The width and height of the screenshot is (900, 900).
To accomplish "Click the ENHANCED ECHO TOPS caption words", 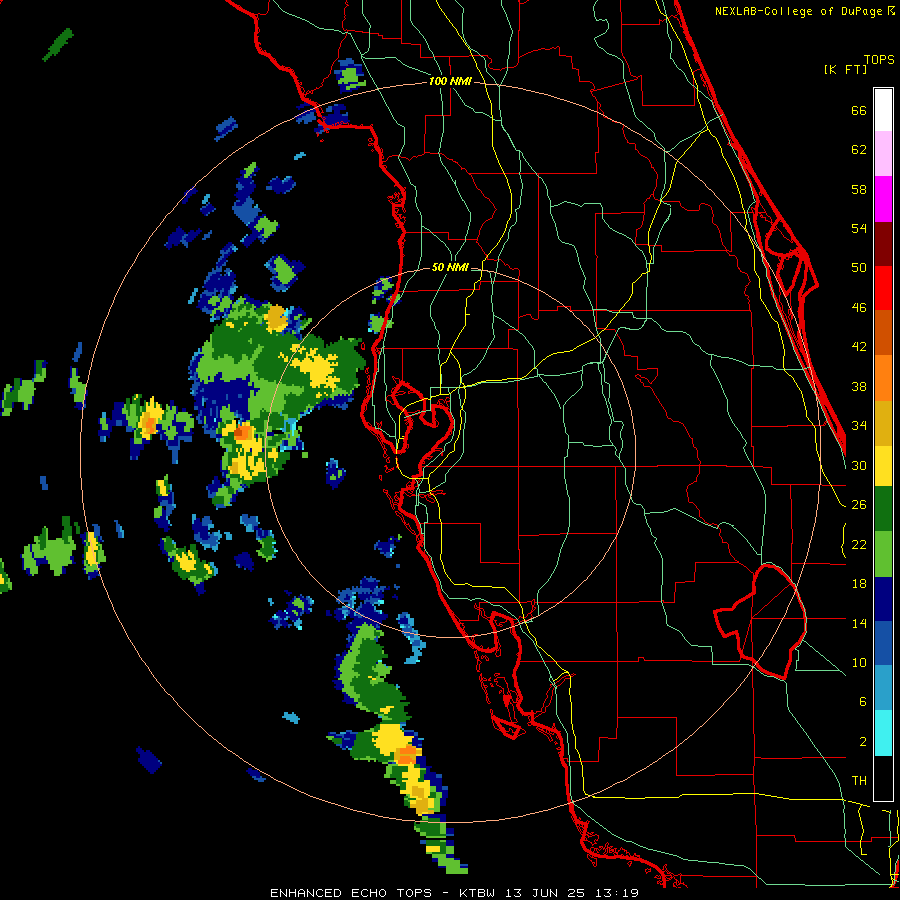I will (x=351, y=893).
